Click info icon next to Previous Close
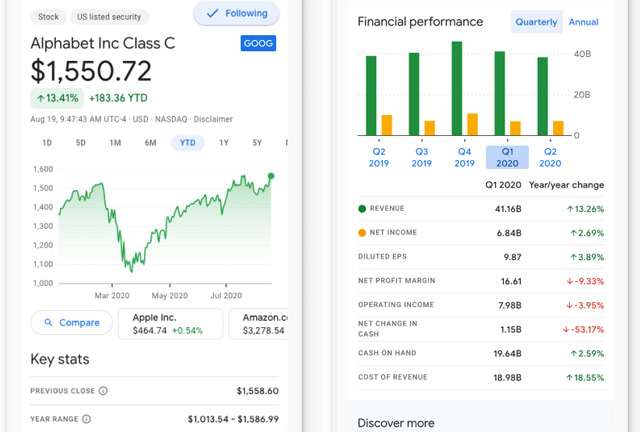 [x=103, y=391]
